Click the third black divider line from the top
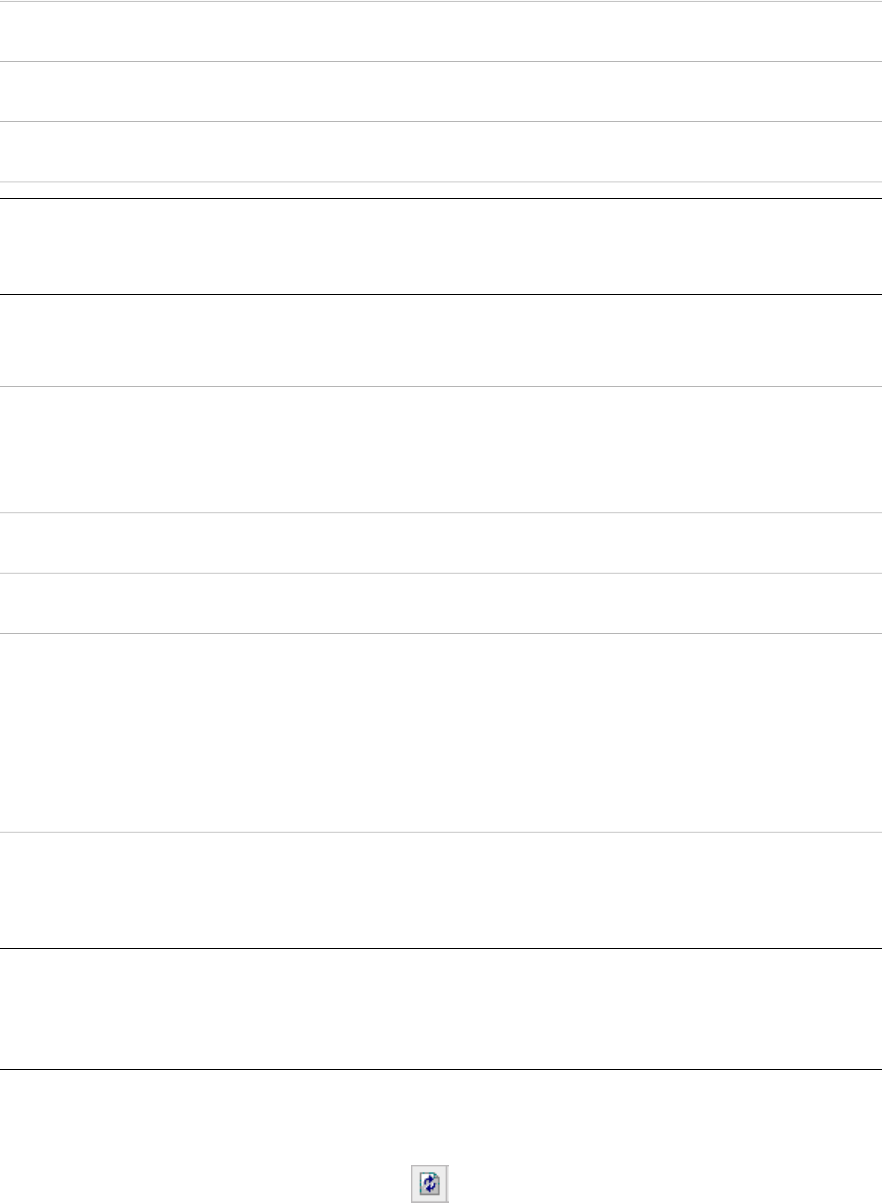 pyautogui.click(x=440, y=949)
